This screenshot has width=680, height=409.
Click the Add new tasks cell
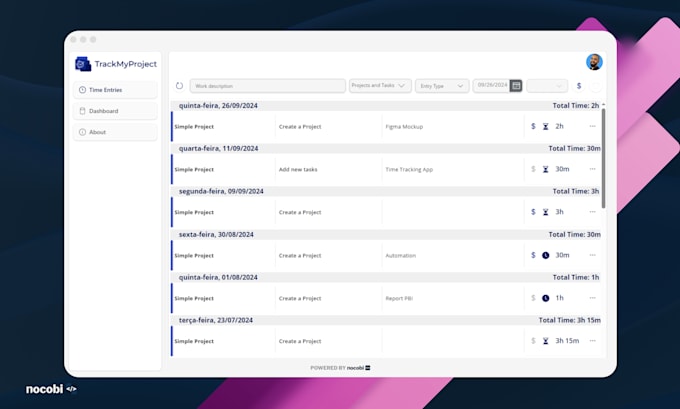pos(298,170)
